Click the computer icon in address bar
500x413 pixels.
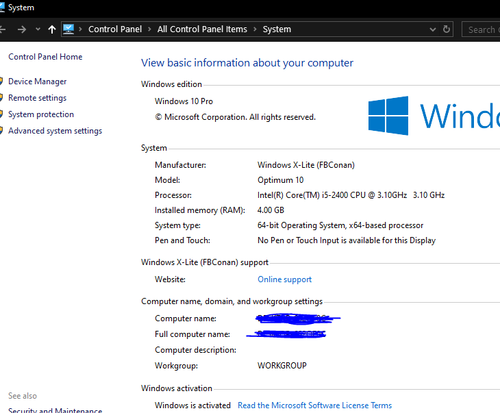click(x=69, y=29)
